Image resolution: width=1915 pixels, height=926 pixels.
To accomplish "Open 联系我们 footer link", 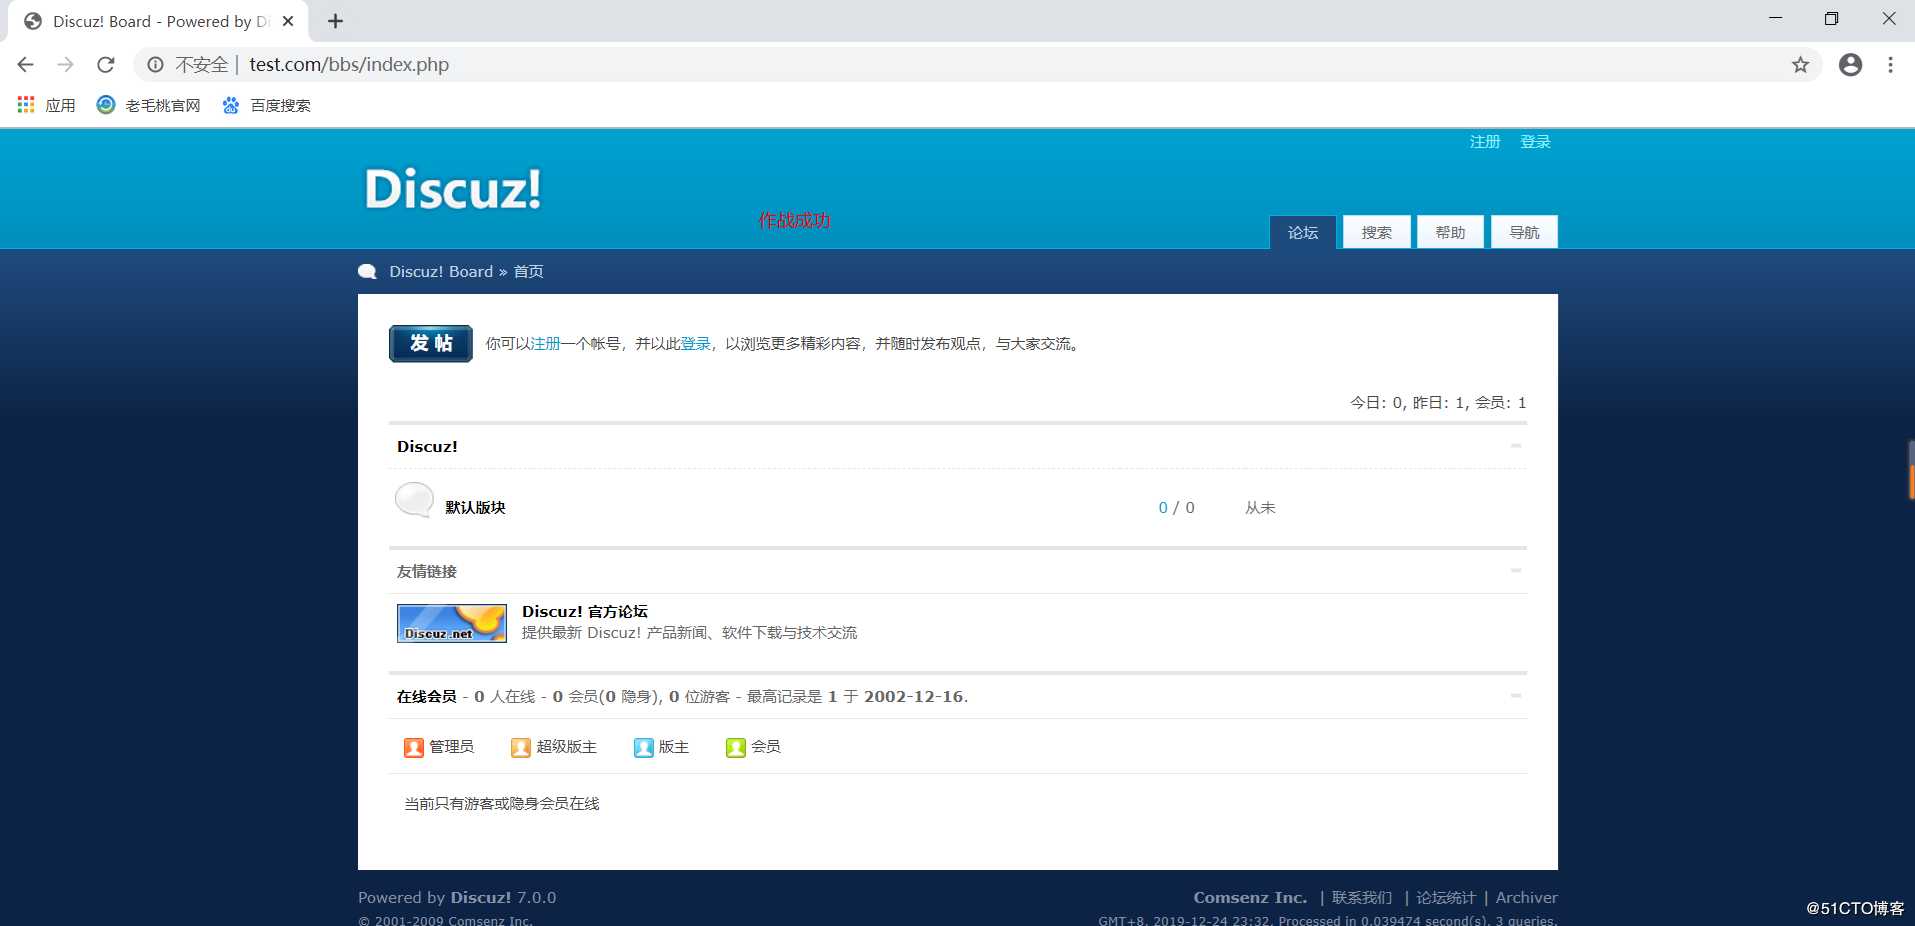I will (x=1362, y=898).
